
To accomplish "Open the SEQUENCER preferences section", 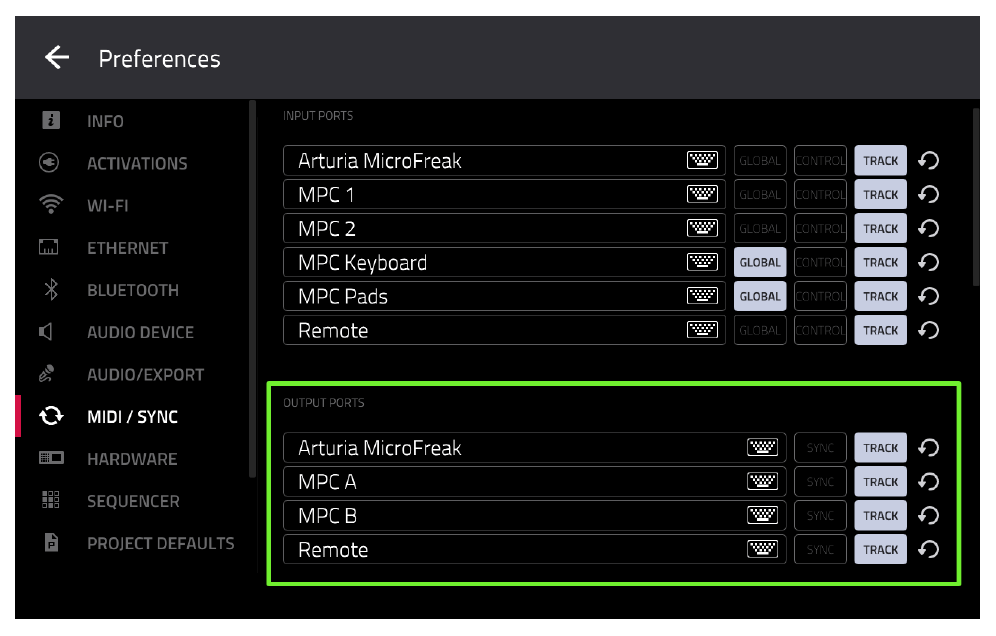I will pos(109,501).
